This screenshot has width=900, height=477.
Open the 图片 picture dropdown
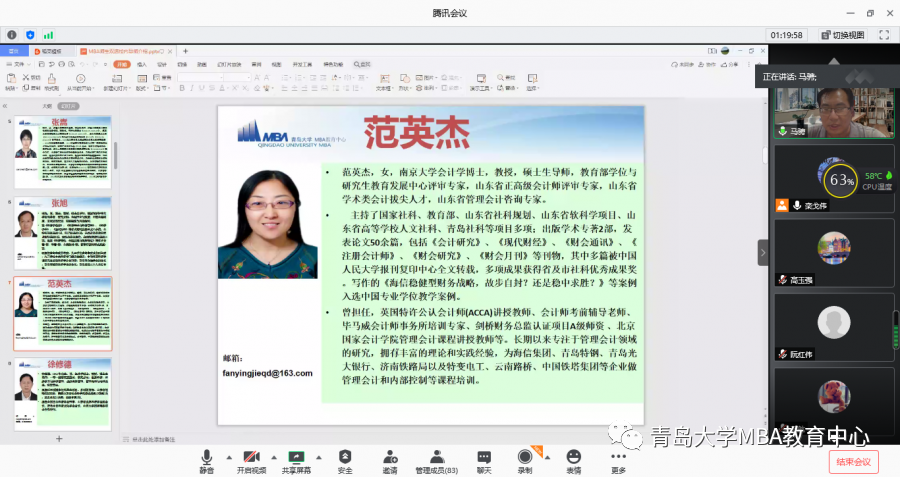click(x=426, y=77)
